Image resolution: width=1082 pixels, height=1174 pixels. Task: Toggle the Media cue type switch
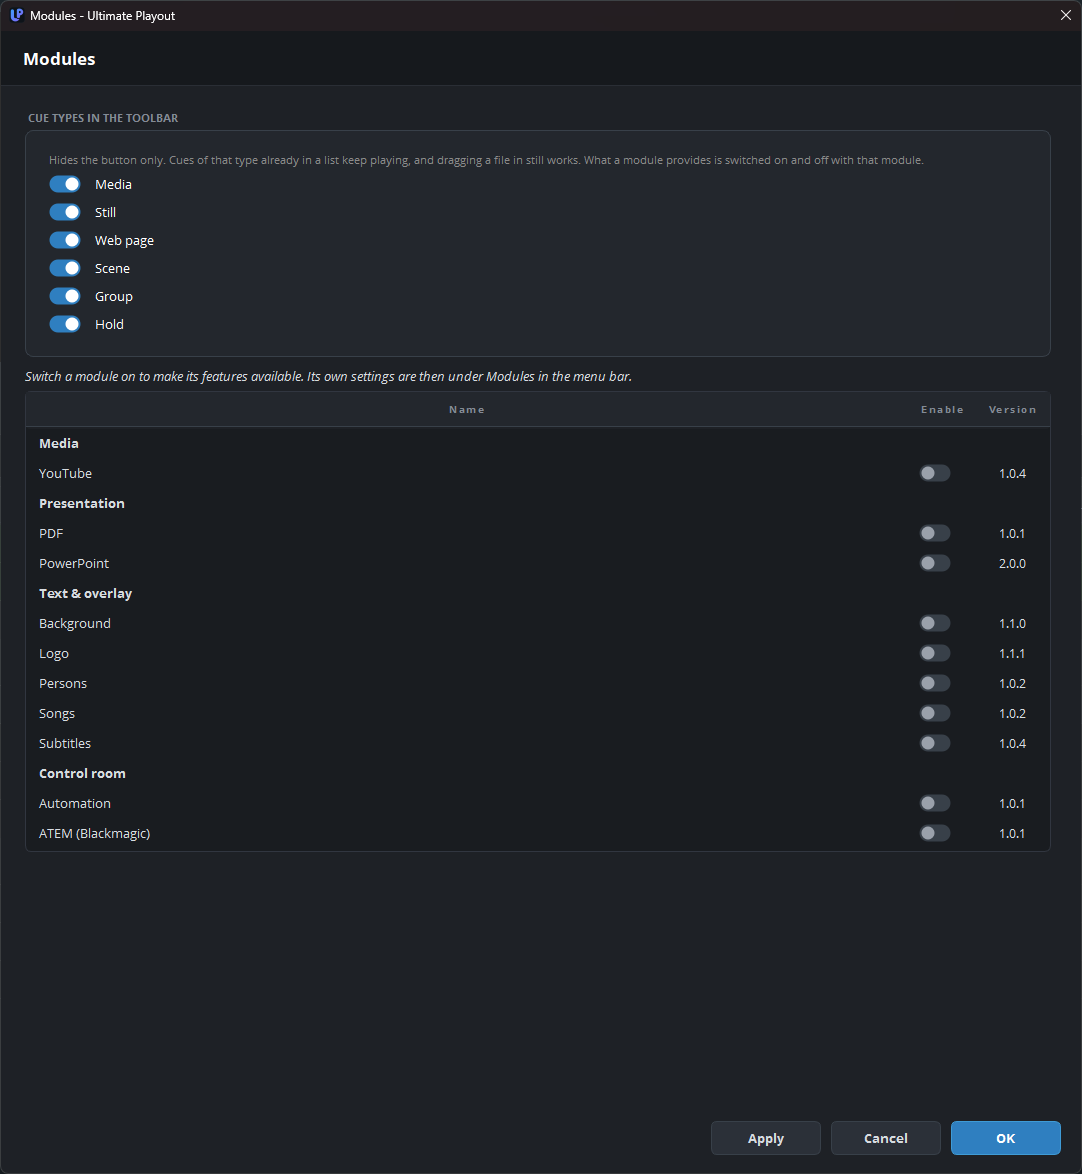tap(65, 184)
